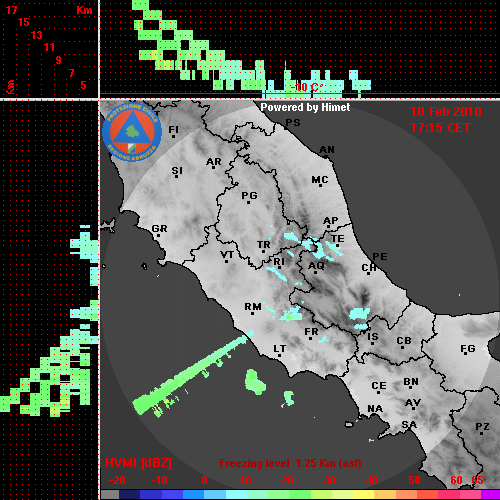Select the date label '10 Feb 2010'
Screen dimensions: 500x500
coord(446,112)
